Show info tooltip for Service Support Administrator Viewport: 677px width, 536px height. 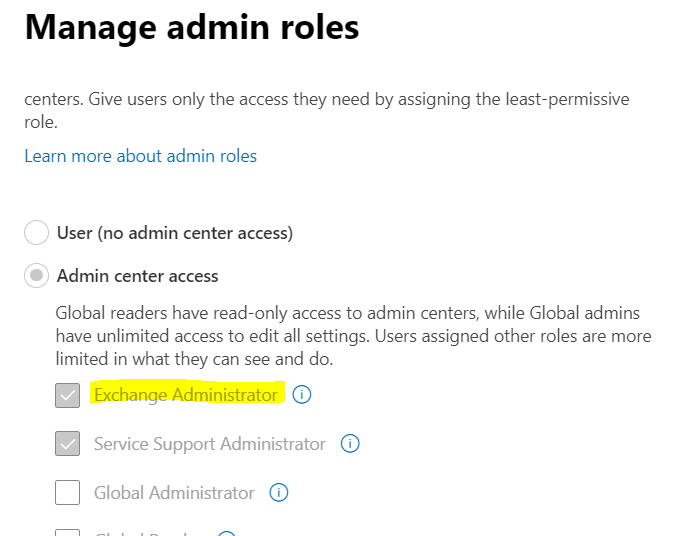tap(350, 443)
